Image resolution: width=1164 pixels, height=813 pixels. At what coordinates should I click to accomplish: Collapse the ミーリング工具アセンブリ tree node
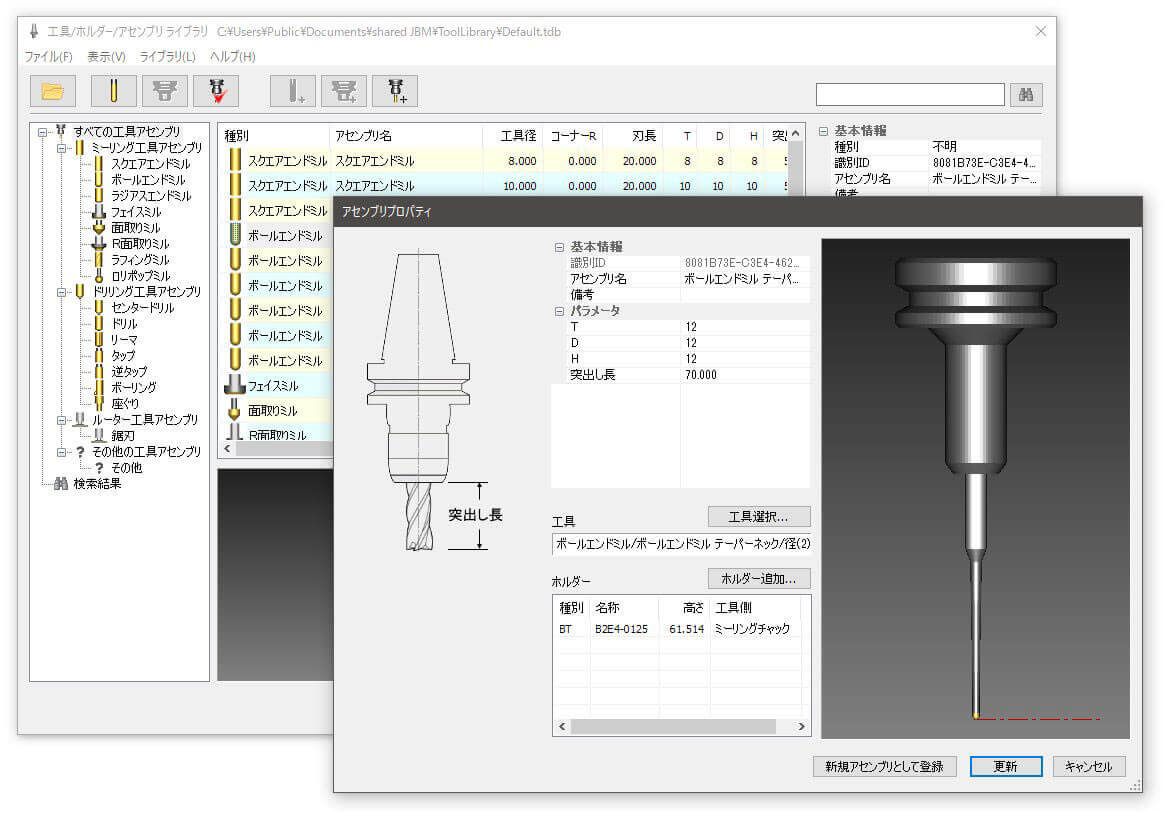[x=62, y=148]
